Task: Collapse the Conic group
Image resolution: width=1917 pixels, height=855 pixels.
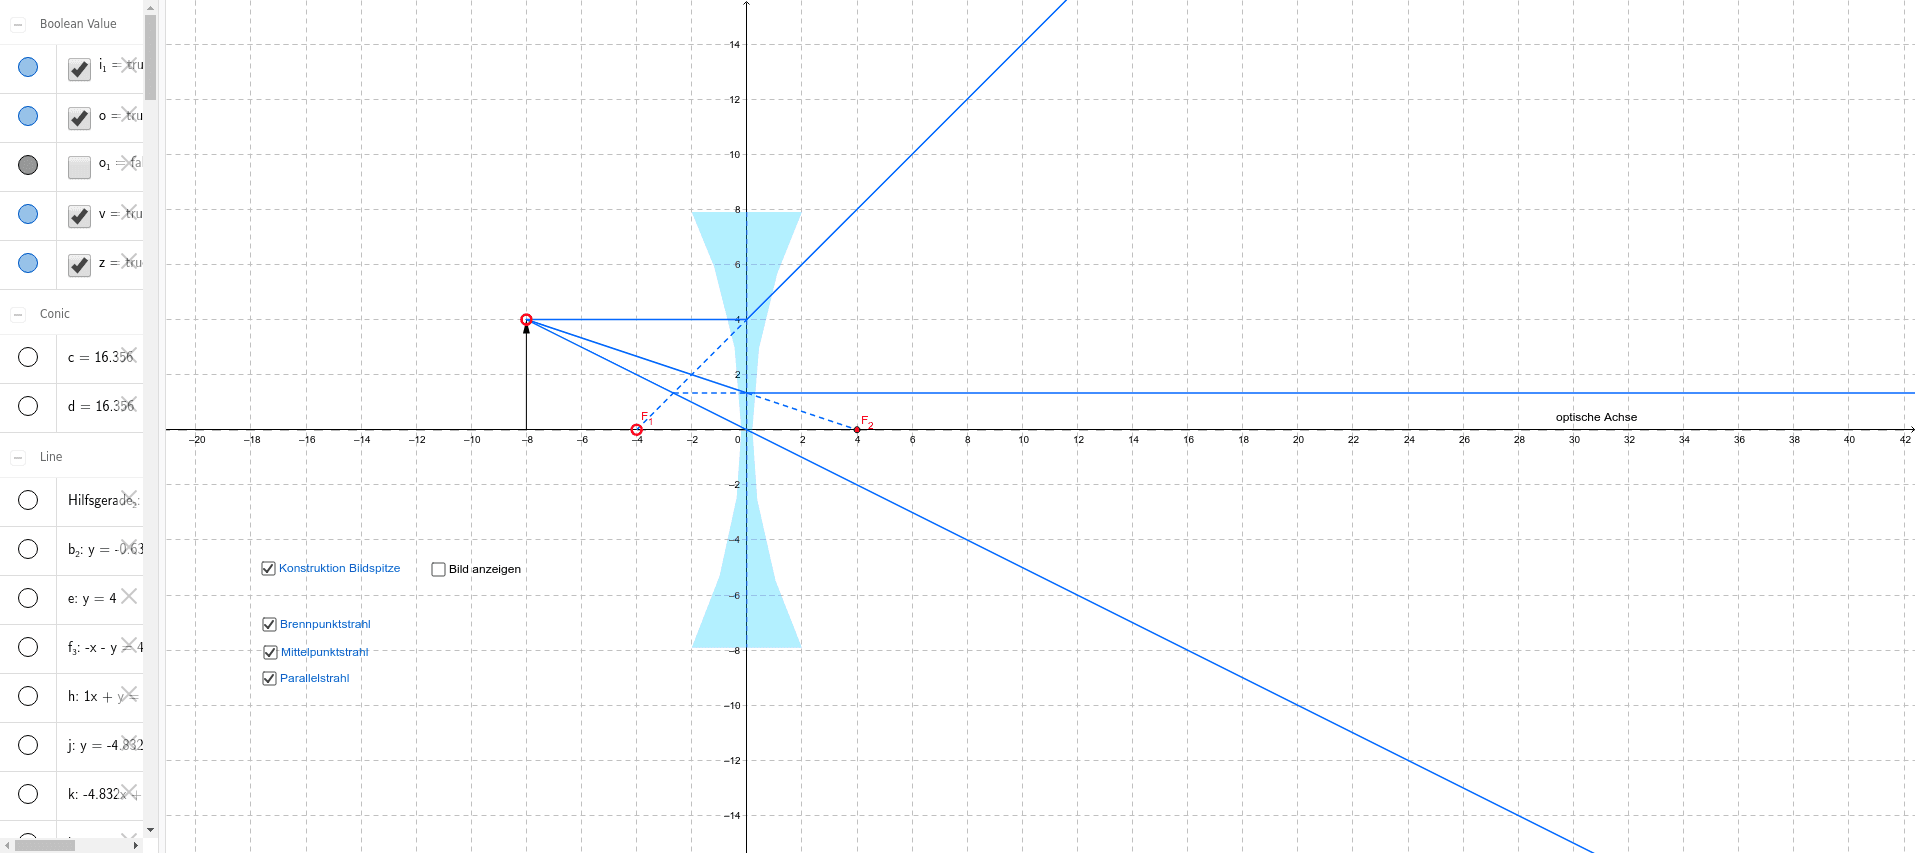Action: [x=18, y=314]
